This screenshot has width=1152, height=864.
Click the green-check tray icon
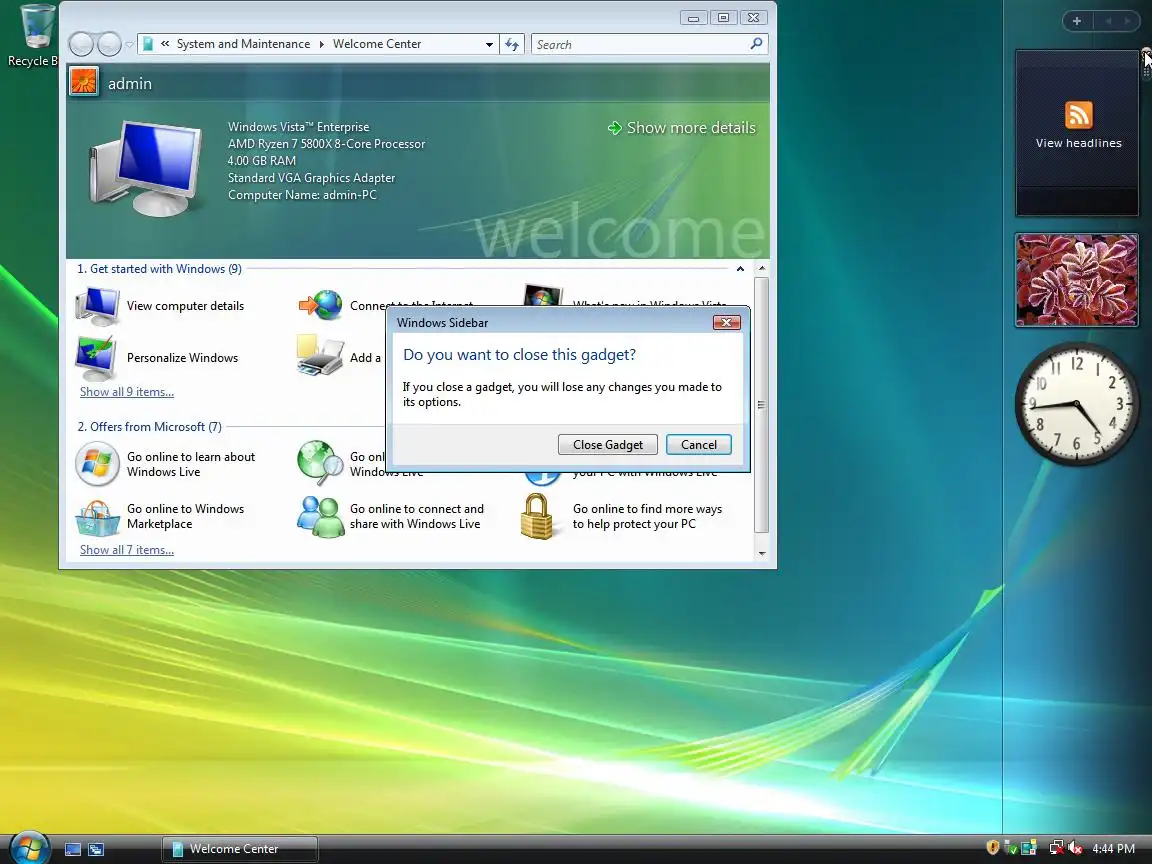[x=1010, y=848]
